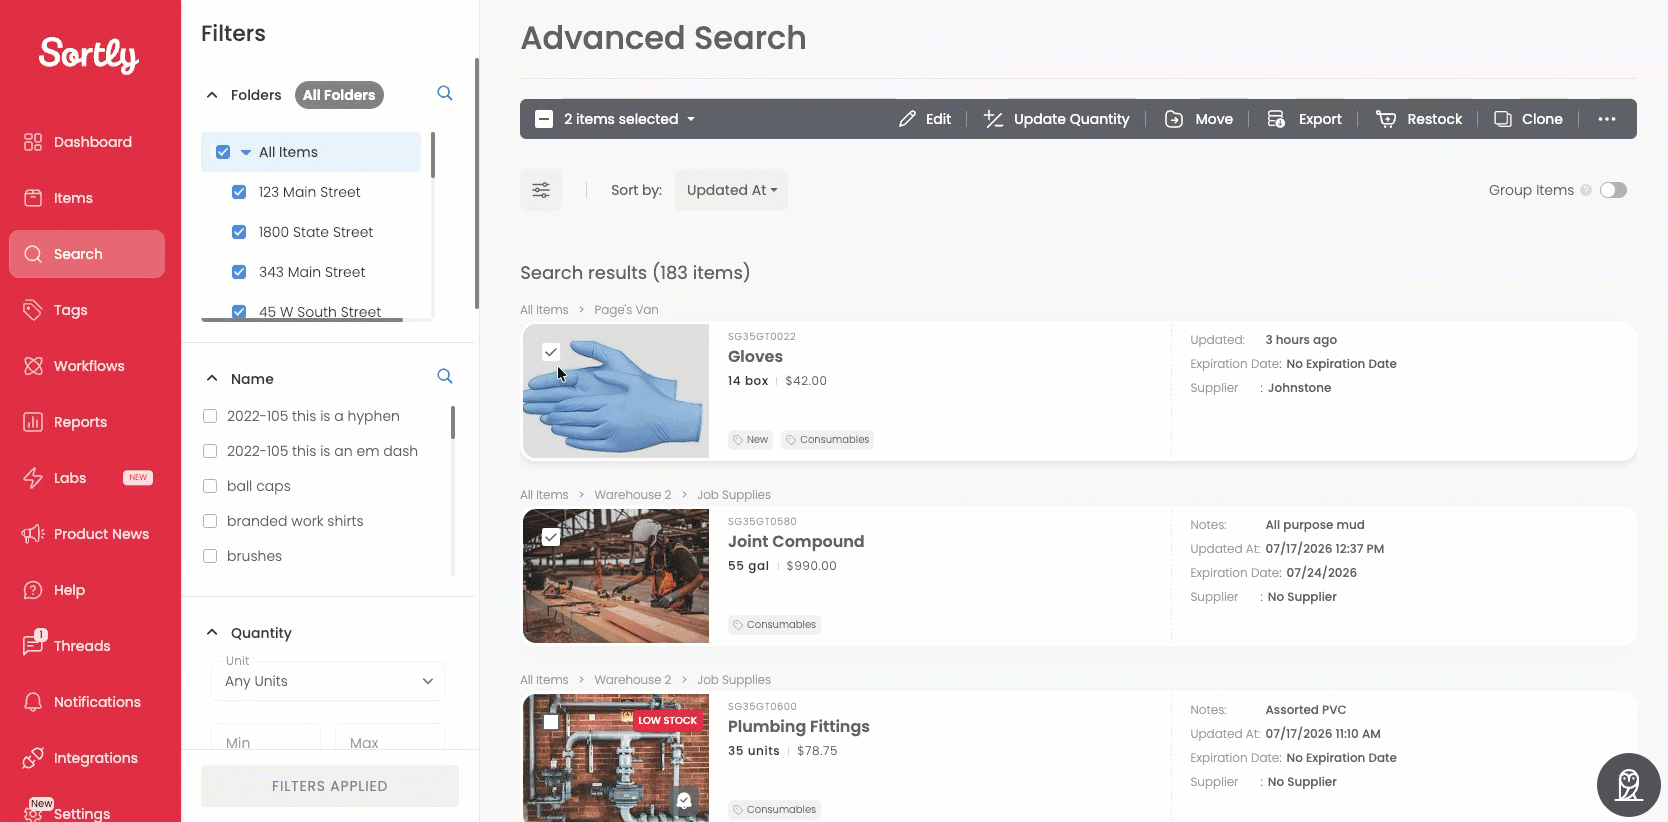Click the Group Items help icon
Viewport: 1668px width, 822px height.
1586,190
